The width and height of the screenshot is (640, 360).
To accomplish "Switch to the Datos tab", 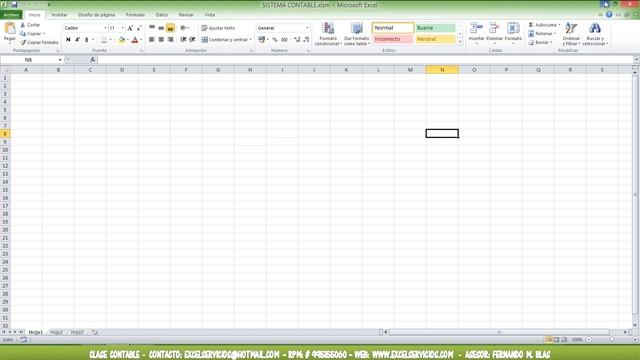I will pyautogui.click(x=162, y=15).
